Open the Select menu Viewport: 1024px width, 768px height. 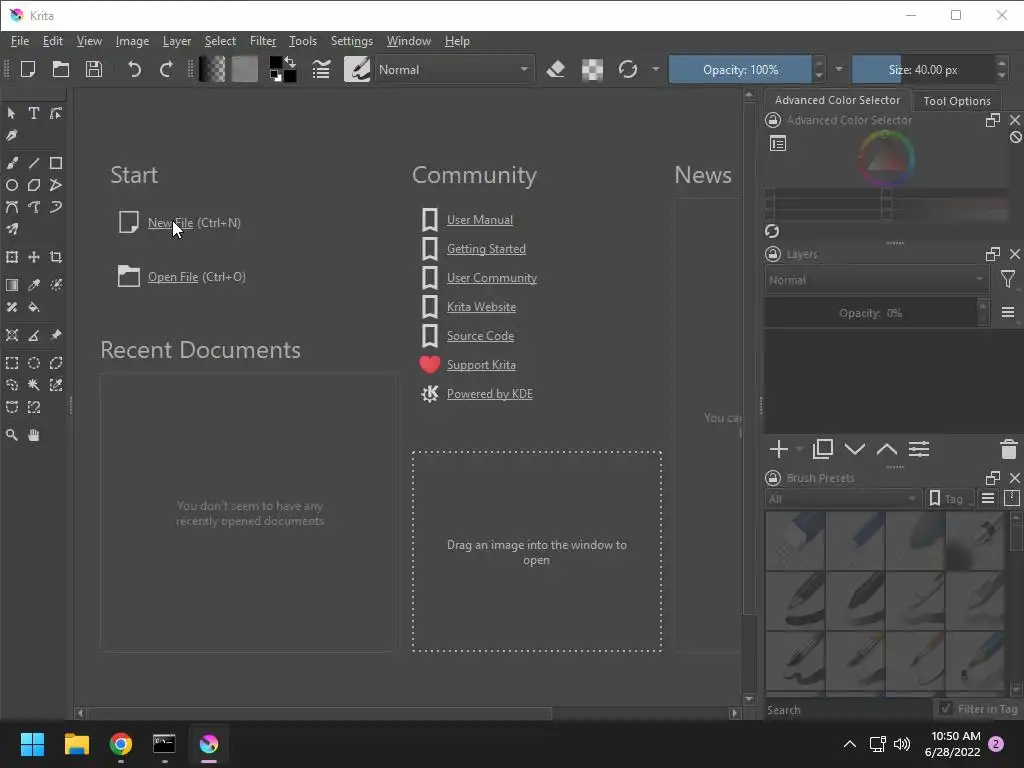point(220,41)
